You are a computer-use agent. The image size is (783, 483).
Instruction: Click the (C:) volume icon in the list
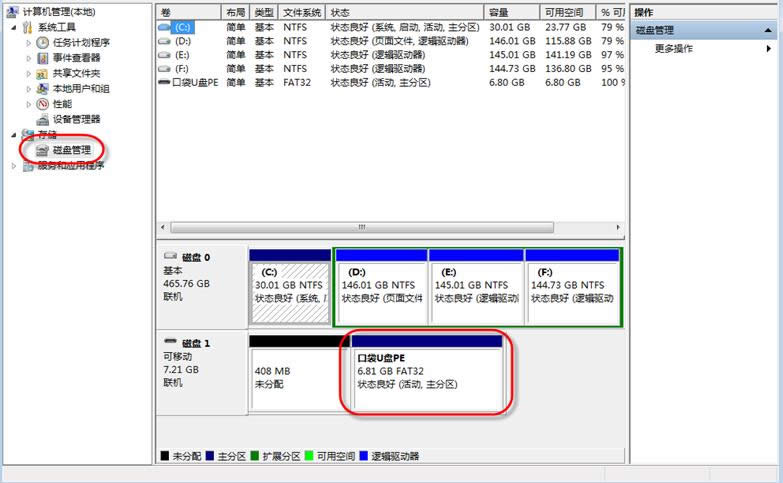[165, 27]
